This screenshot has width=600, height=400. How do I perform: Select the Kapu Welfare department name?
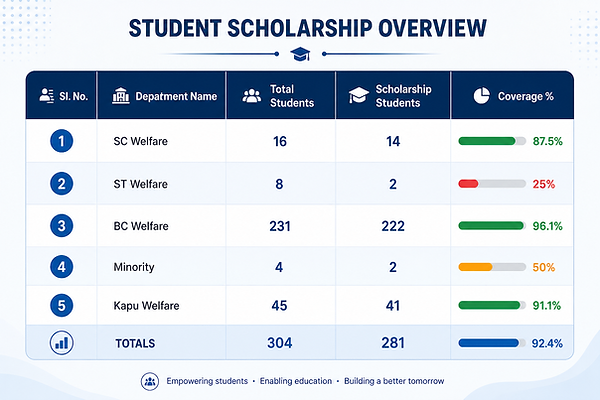point(146,306)
